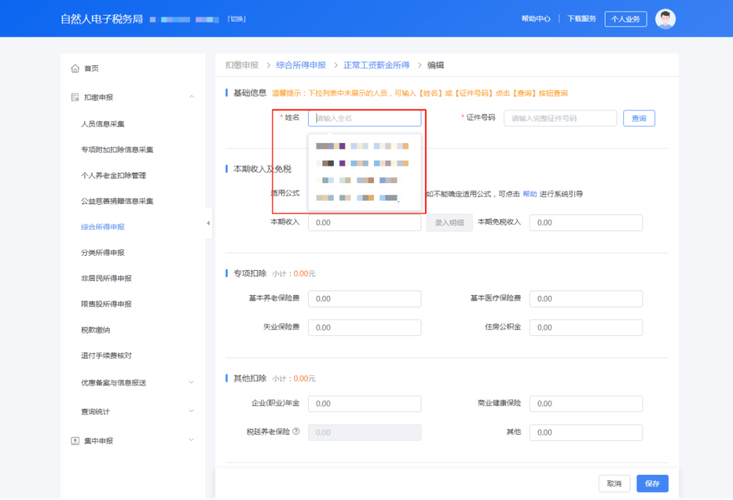This screenshot has height=500, width=733.
Task: Collapse the sidebar using the arrow handle
Action: pos(208,223)
